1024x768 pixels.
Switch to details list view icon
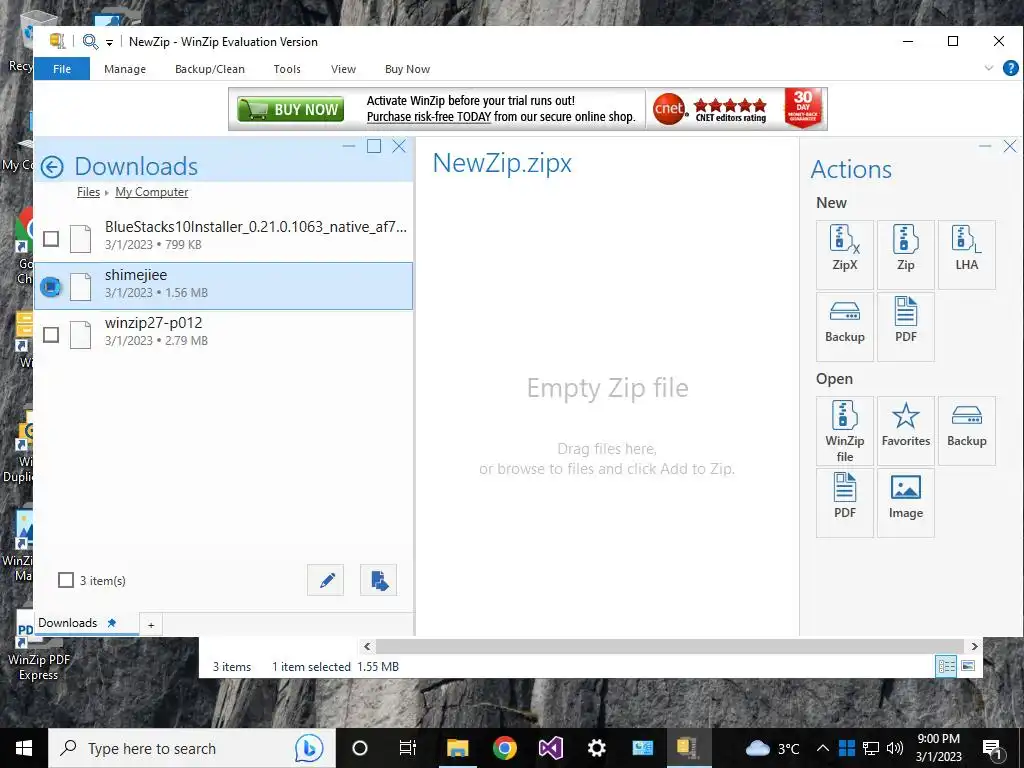[946, 665]
